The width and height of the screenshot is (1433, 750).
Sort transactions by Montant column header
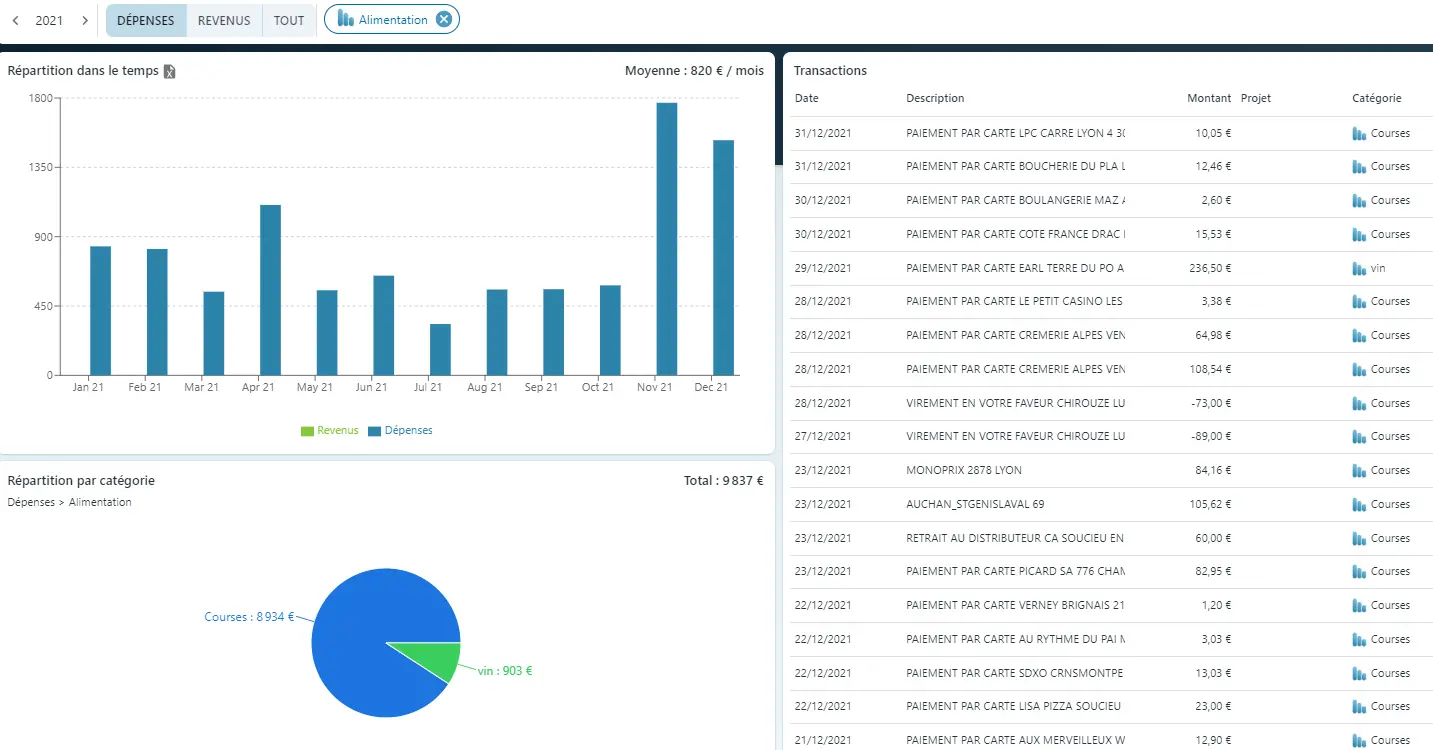(x=1208, y=99)
